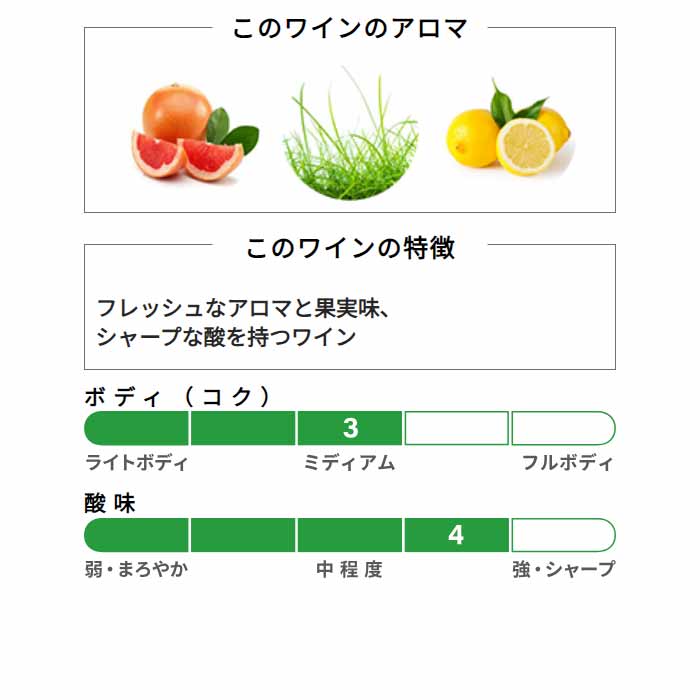Click the フルボディ label
Image resolution: width=700 pixels, height=700 pixels.
tap(568, 462)
